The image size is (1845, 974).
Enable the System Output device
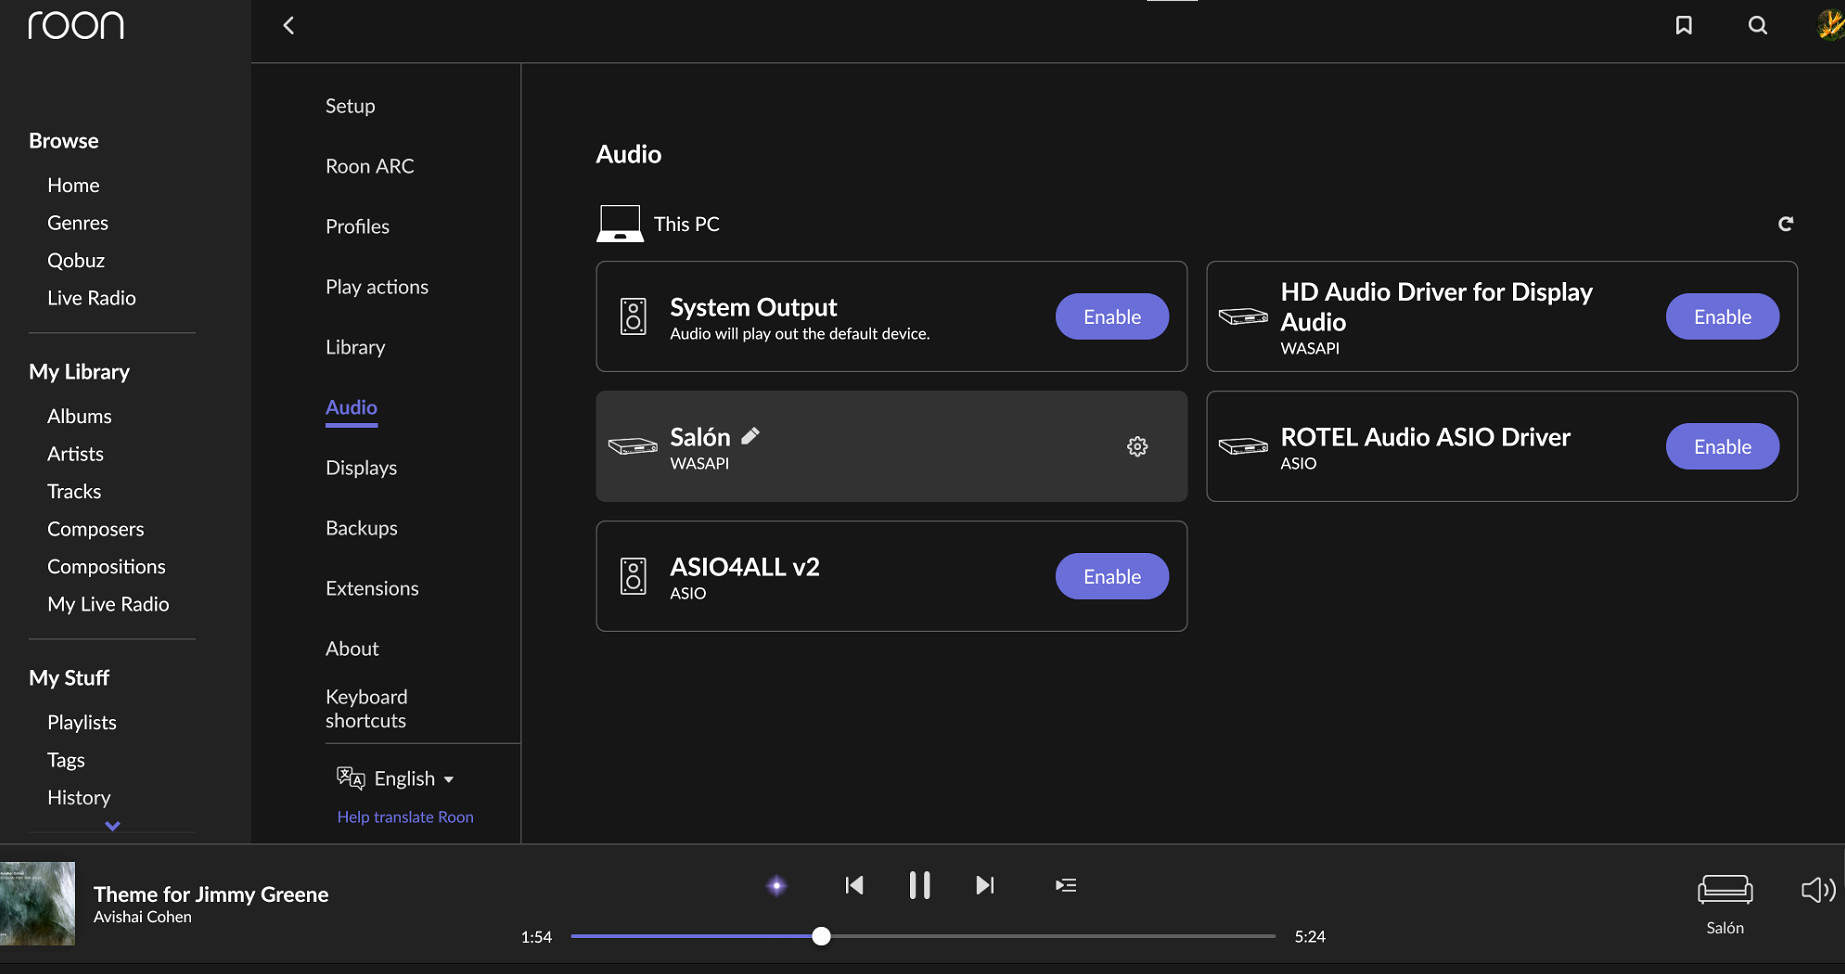click(1111, 317)
